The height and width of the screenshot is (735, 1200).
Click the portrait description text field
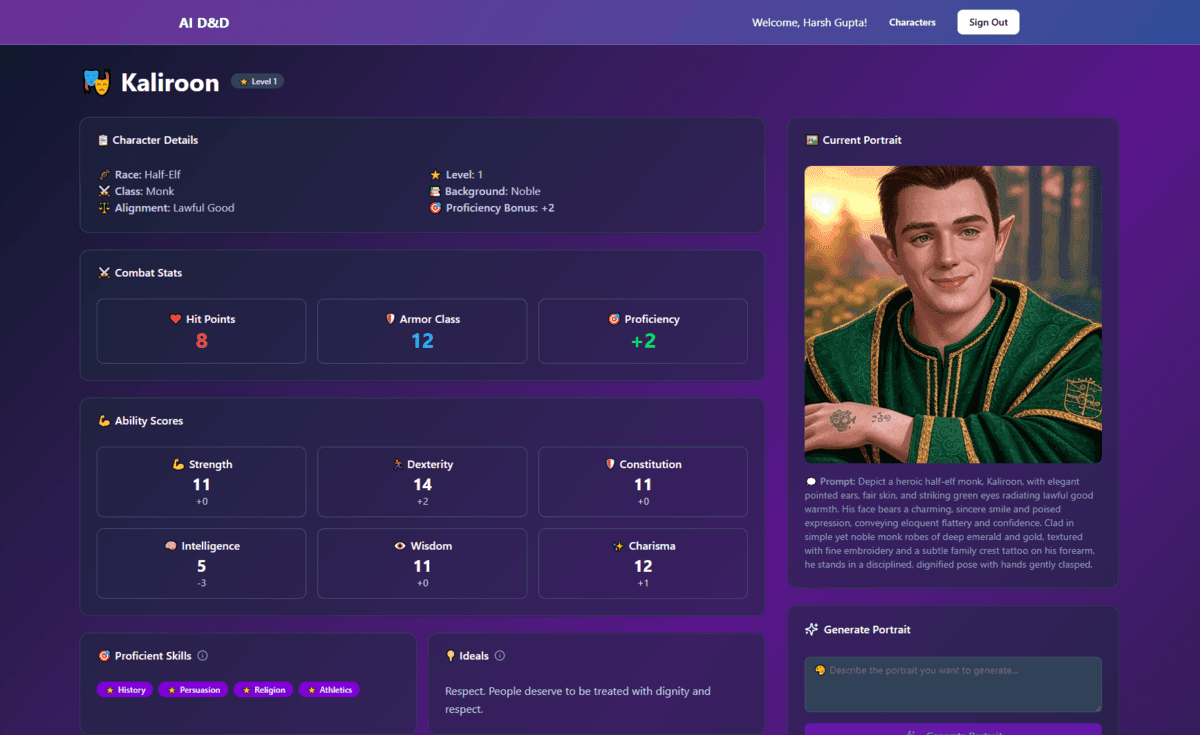(x=952, y=684)
